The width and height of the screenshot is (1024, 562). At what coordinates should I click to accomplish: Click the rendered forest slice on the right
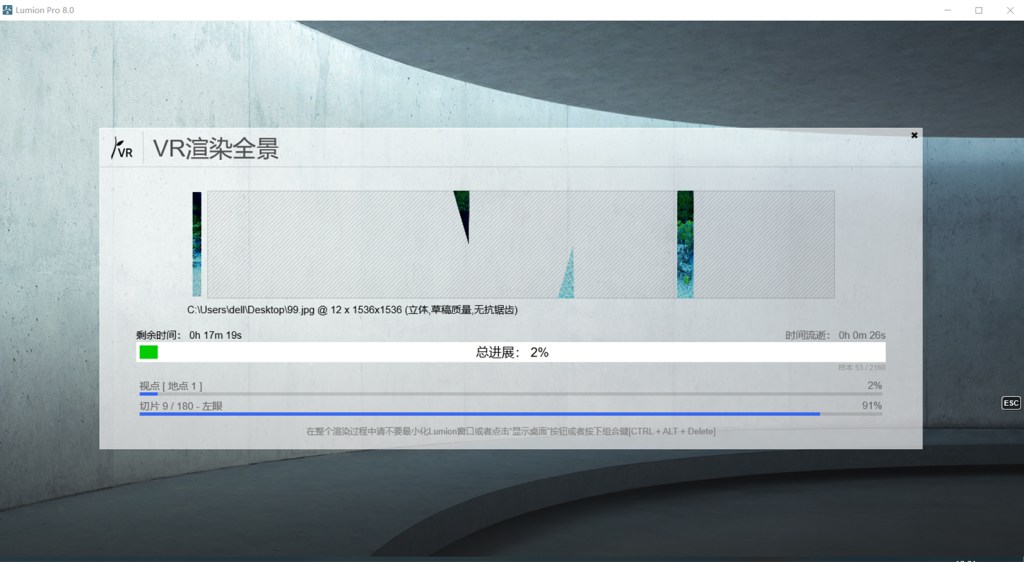tap(685, 244)
